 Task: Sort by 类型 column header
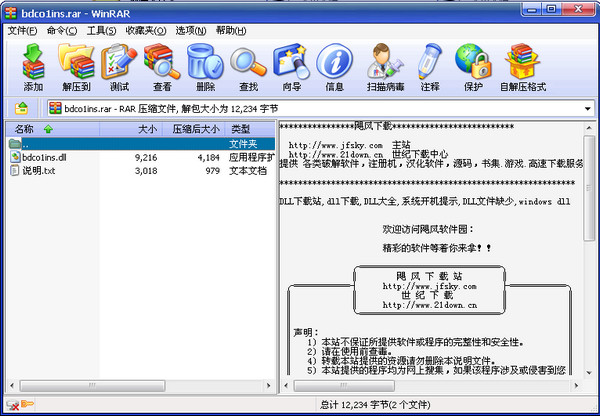pyautogui.click(x=250, y=129)
